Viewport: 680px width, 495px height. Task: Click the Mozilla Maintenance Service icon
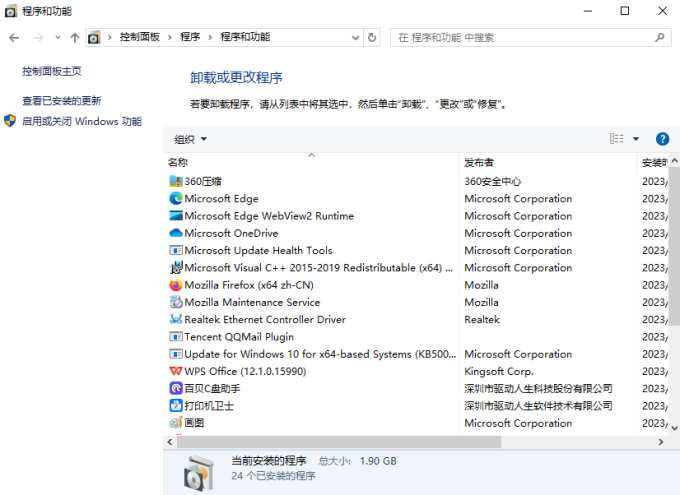point(176,302)
